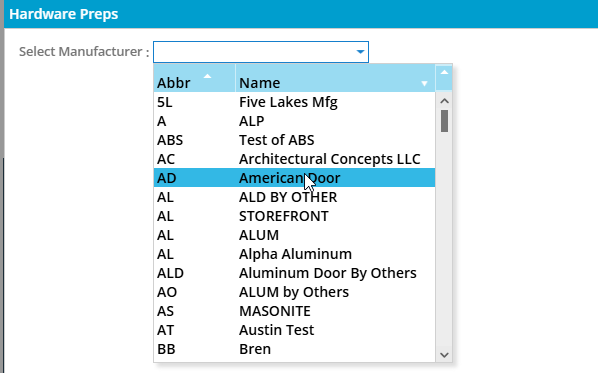598x373 pixels.
Task: Select American Door manufacturer
Action: [294, 178]
